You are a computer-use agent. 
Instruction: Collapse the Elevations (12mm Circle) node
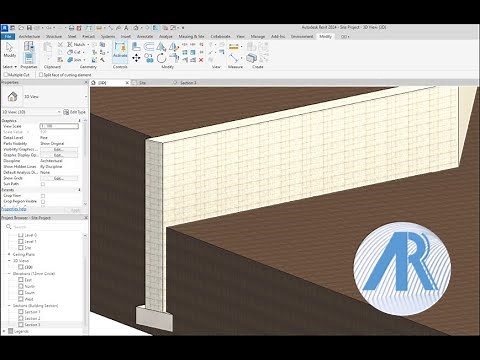9,274
